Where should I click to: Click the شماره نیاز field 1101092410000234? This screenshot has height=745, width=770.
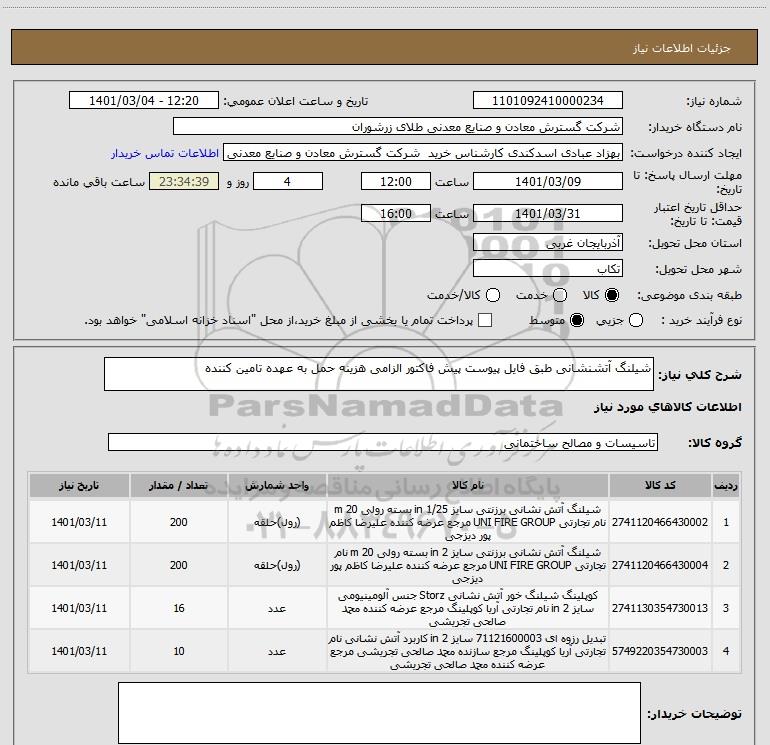tap(548, 101)
